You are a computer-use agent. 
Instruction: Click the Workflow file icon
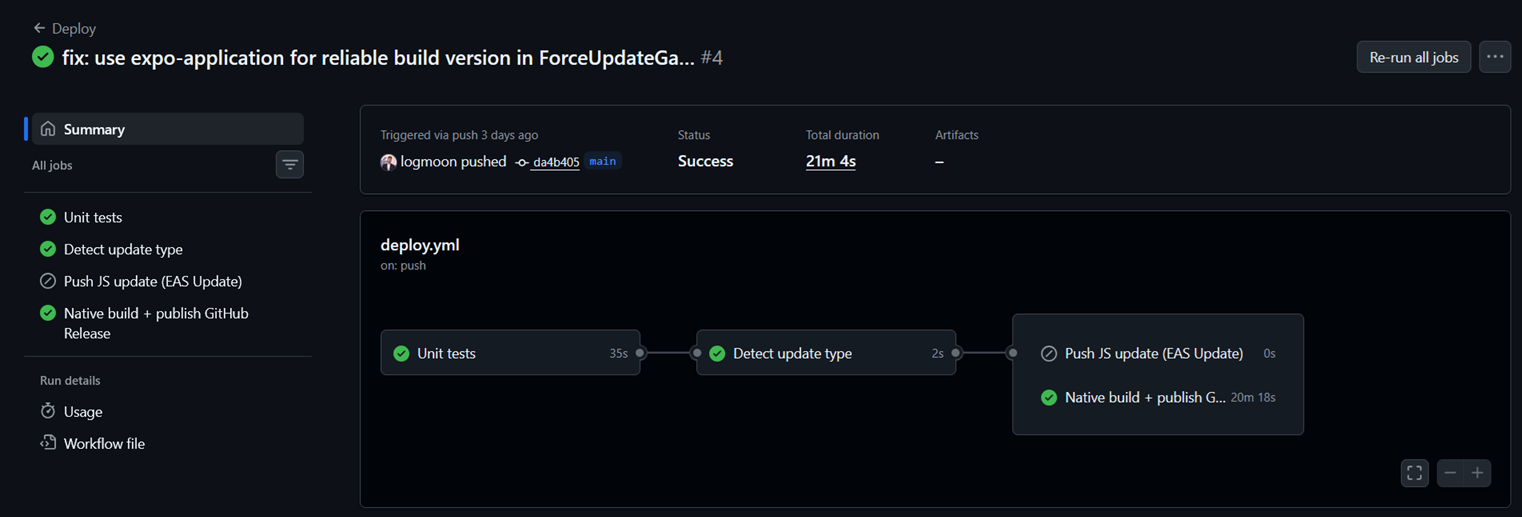(47, 443)
